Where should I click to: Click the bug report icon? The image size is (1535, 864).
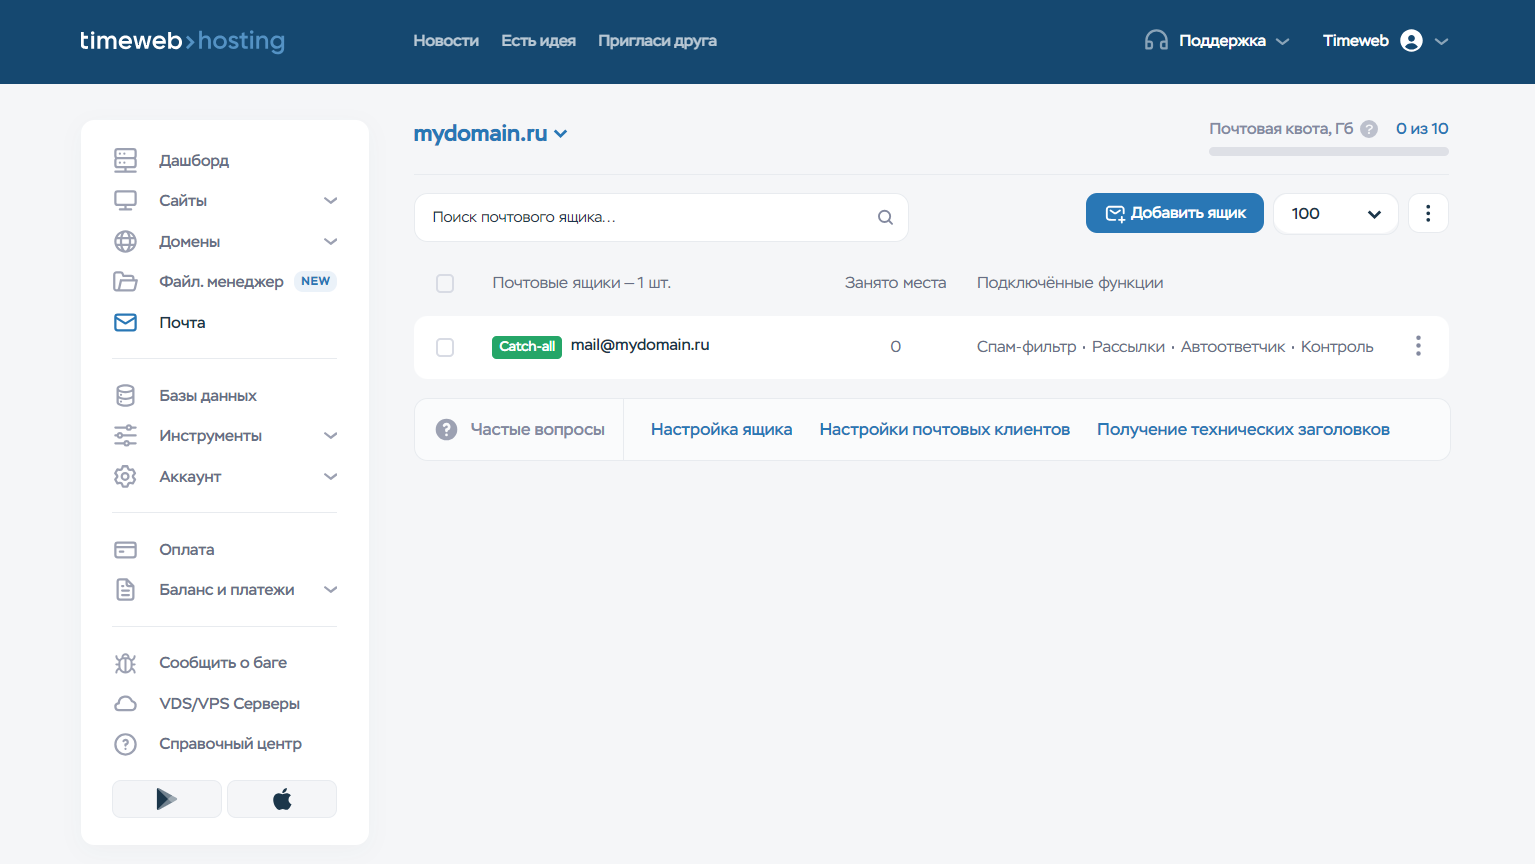[125, 663]
